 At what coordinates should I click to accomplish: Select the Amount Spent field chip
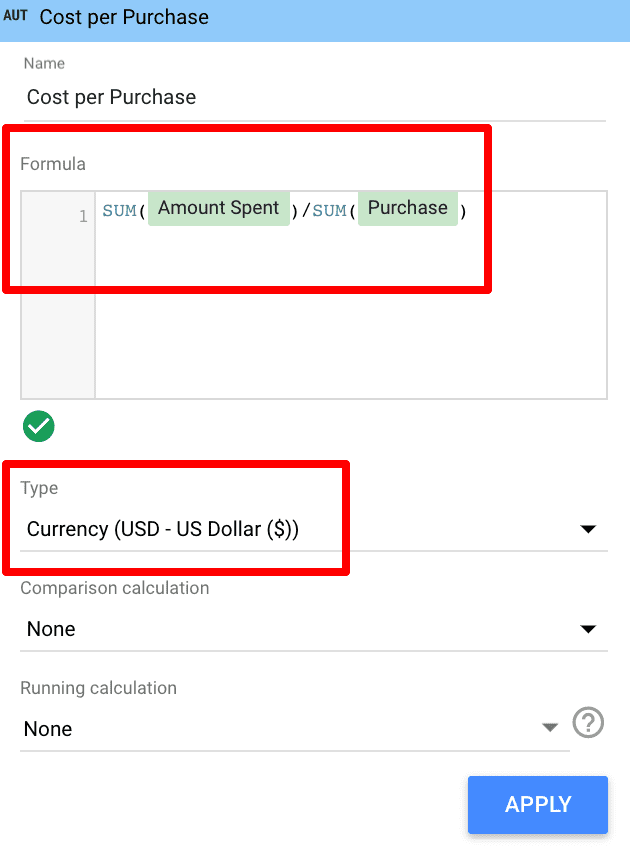(219, 208)
